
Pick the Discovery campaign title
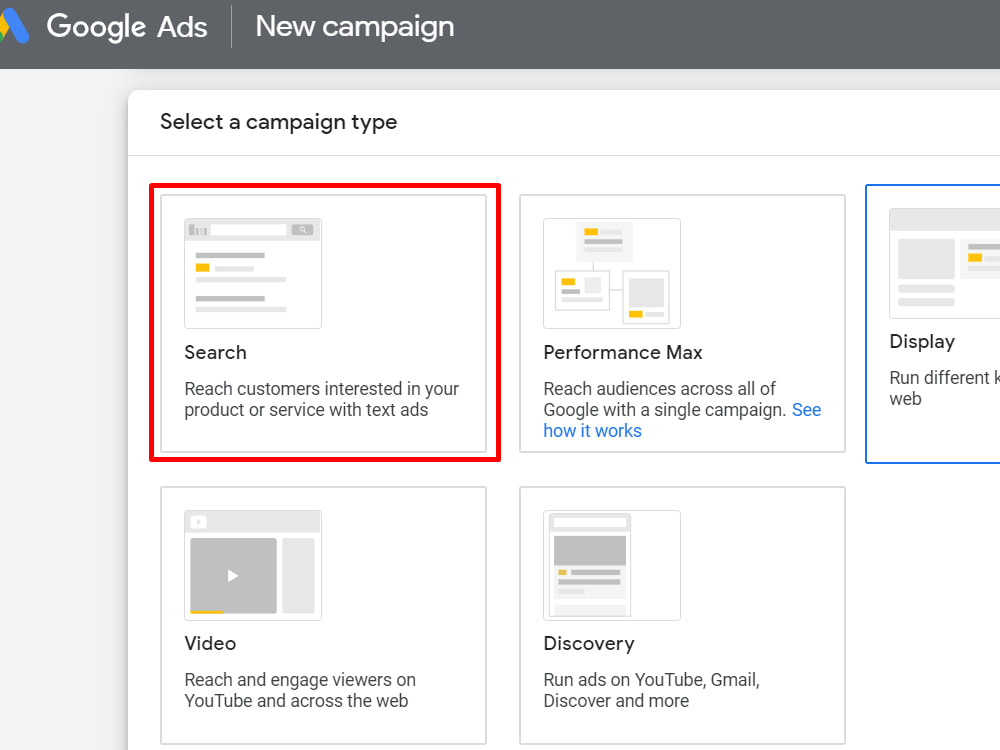point(589,643)
